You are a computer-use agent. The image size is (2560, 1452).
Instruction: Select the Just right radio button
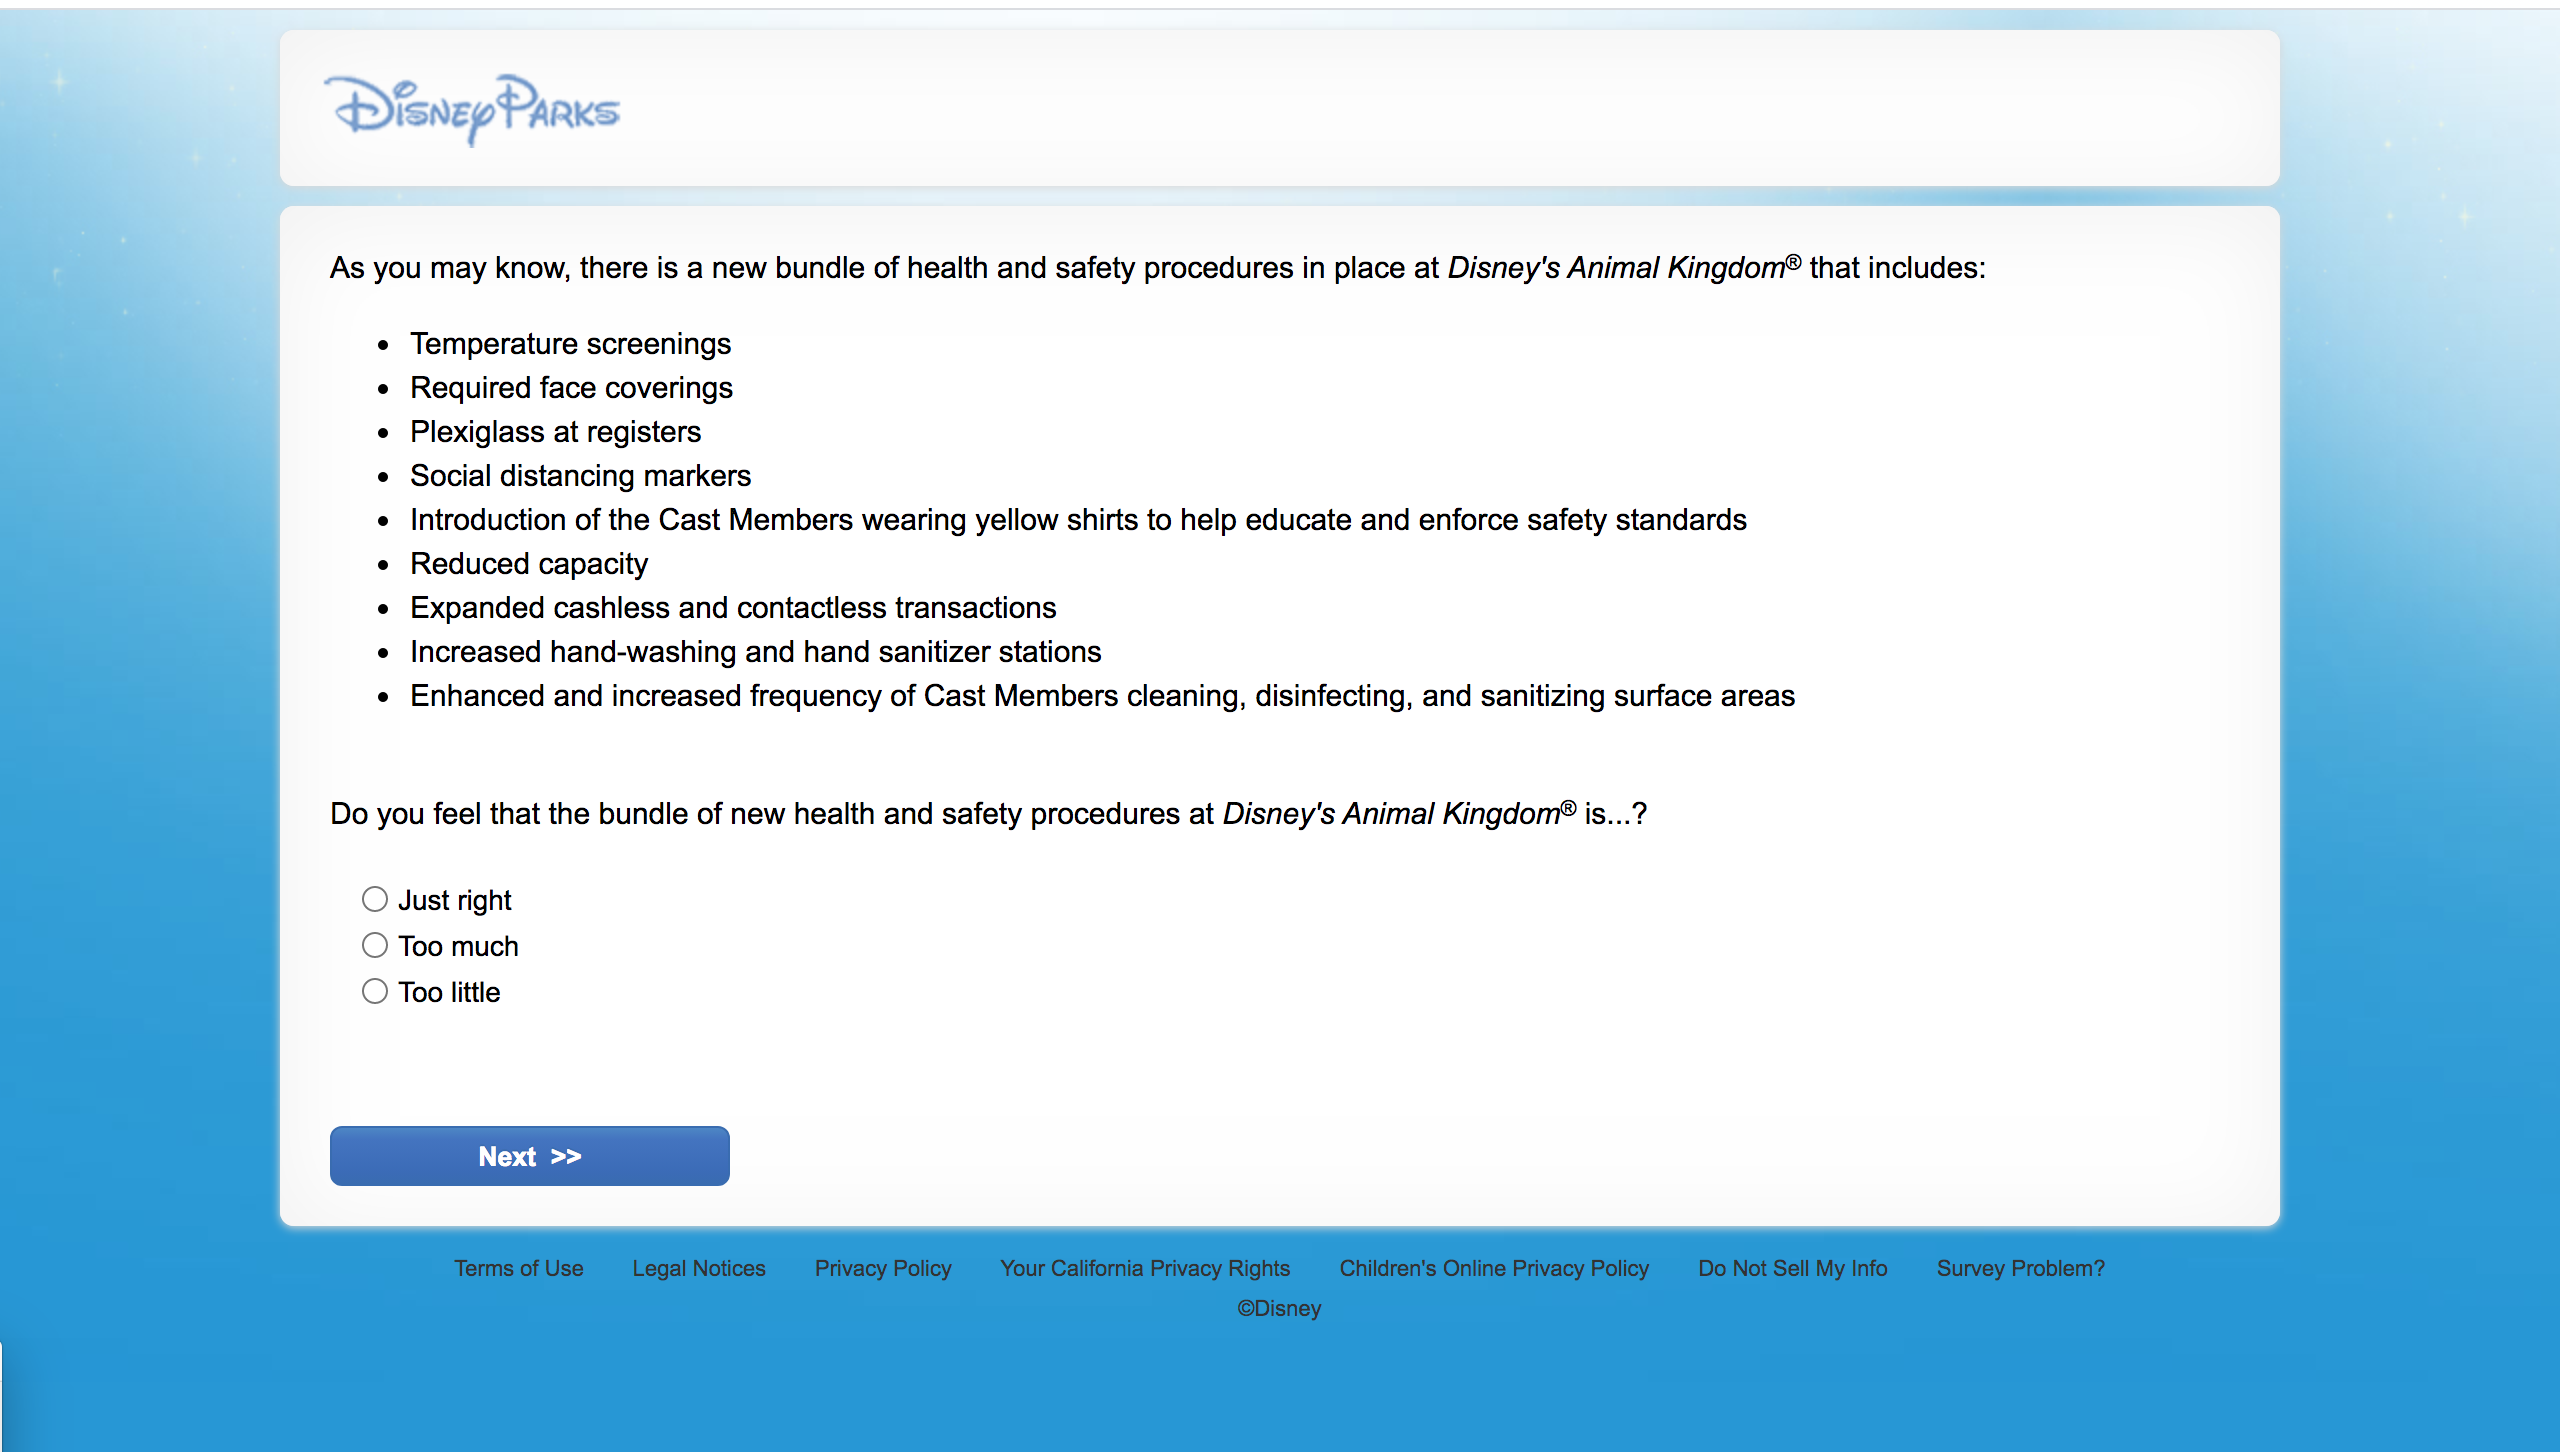click(x=375, y=899)
